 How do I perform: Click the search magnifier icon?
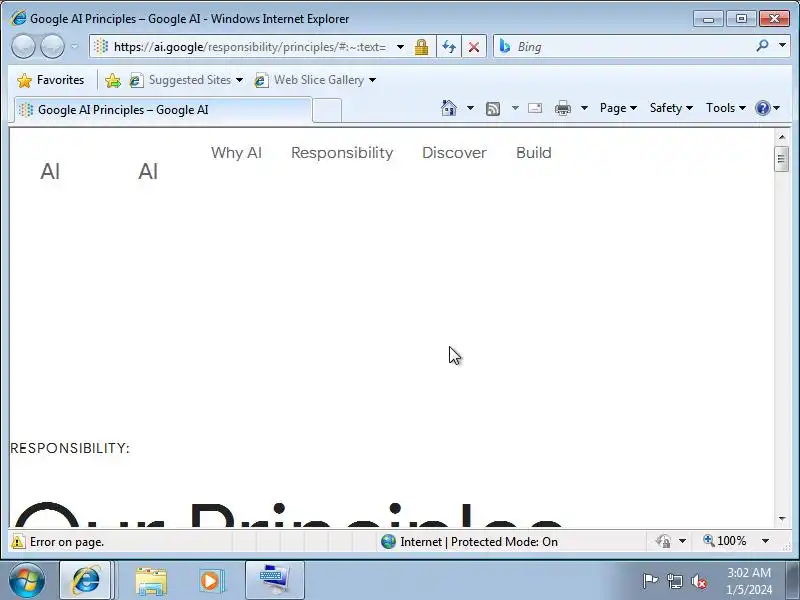coord(762,46)
